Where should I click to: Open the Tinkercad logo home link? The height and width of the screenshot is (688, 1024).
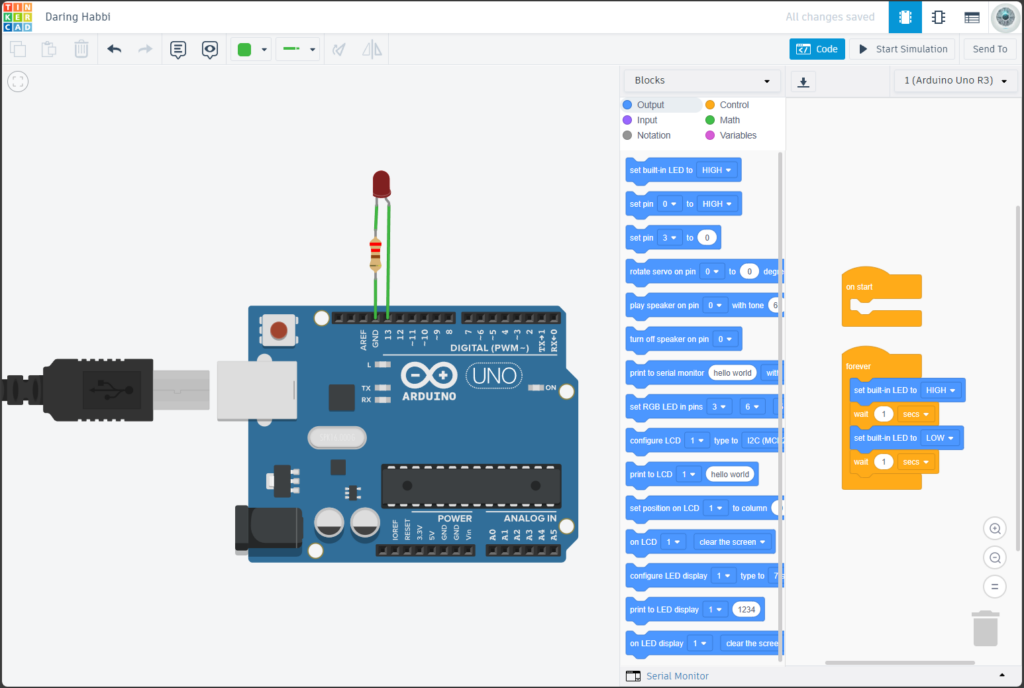click(18, 17)
